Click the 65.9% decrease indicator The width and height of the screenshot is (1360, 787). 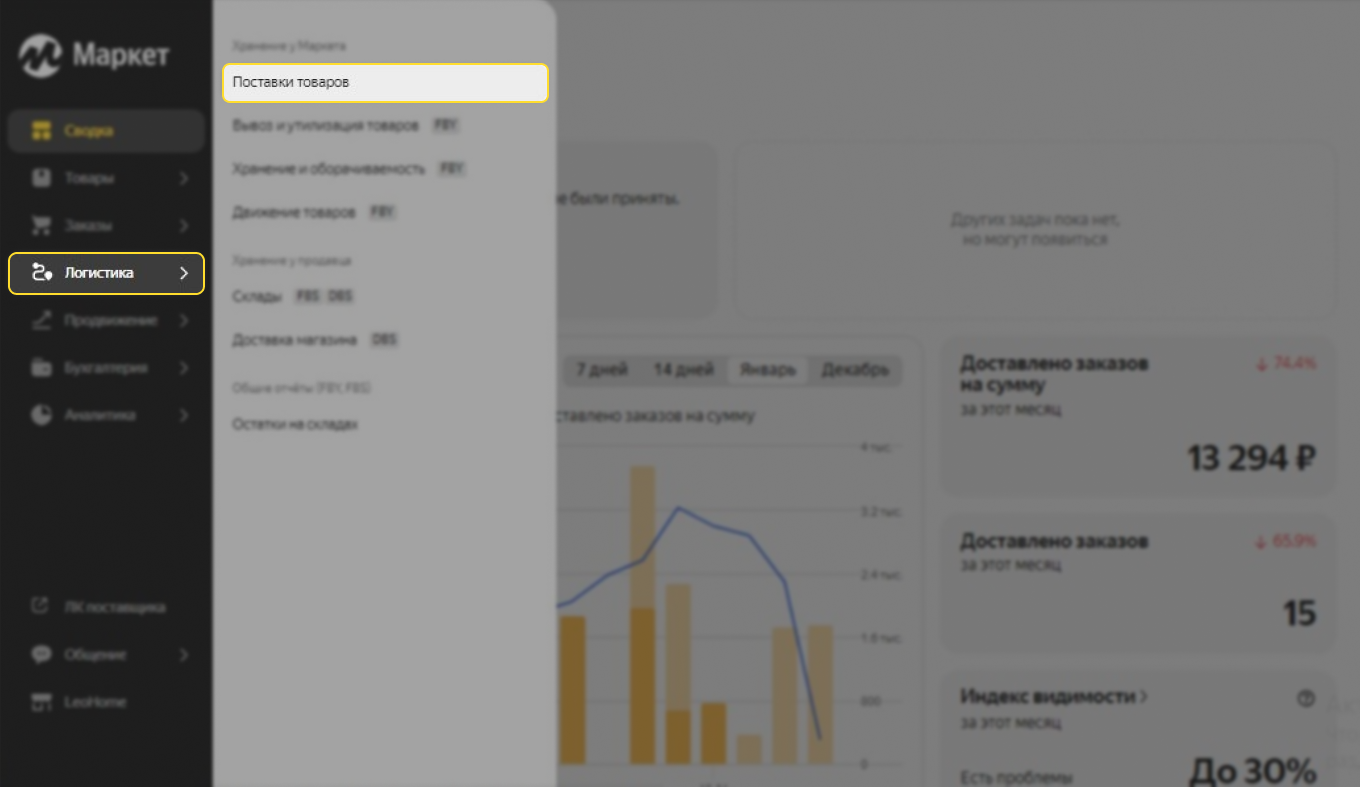pyautogui.click(x=1286, y=542)
